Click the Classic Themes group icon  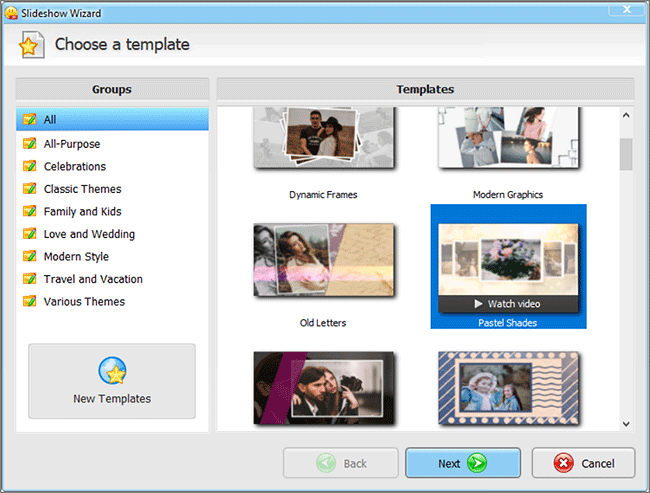coord(30,189)
